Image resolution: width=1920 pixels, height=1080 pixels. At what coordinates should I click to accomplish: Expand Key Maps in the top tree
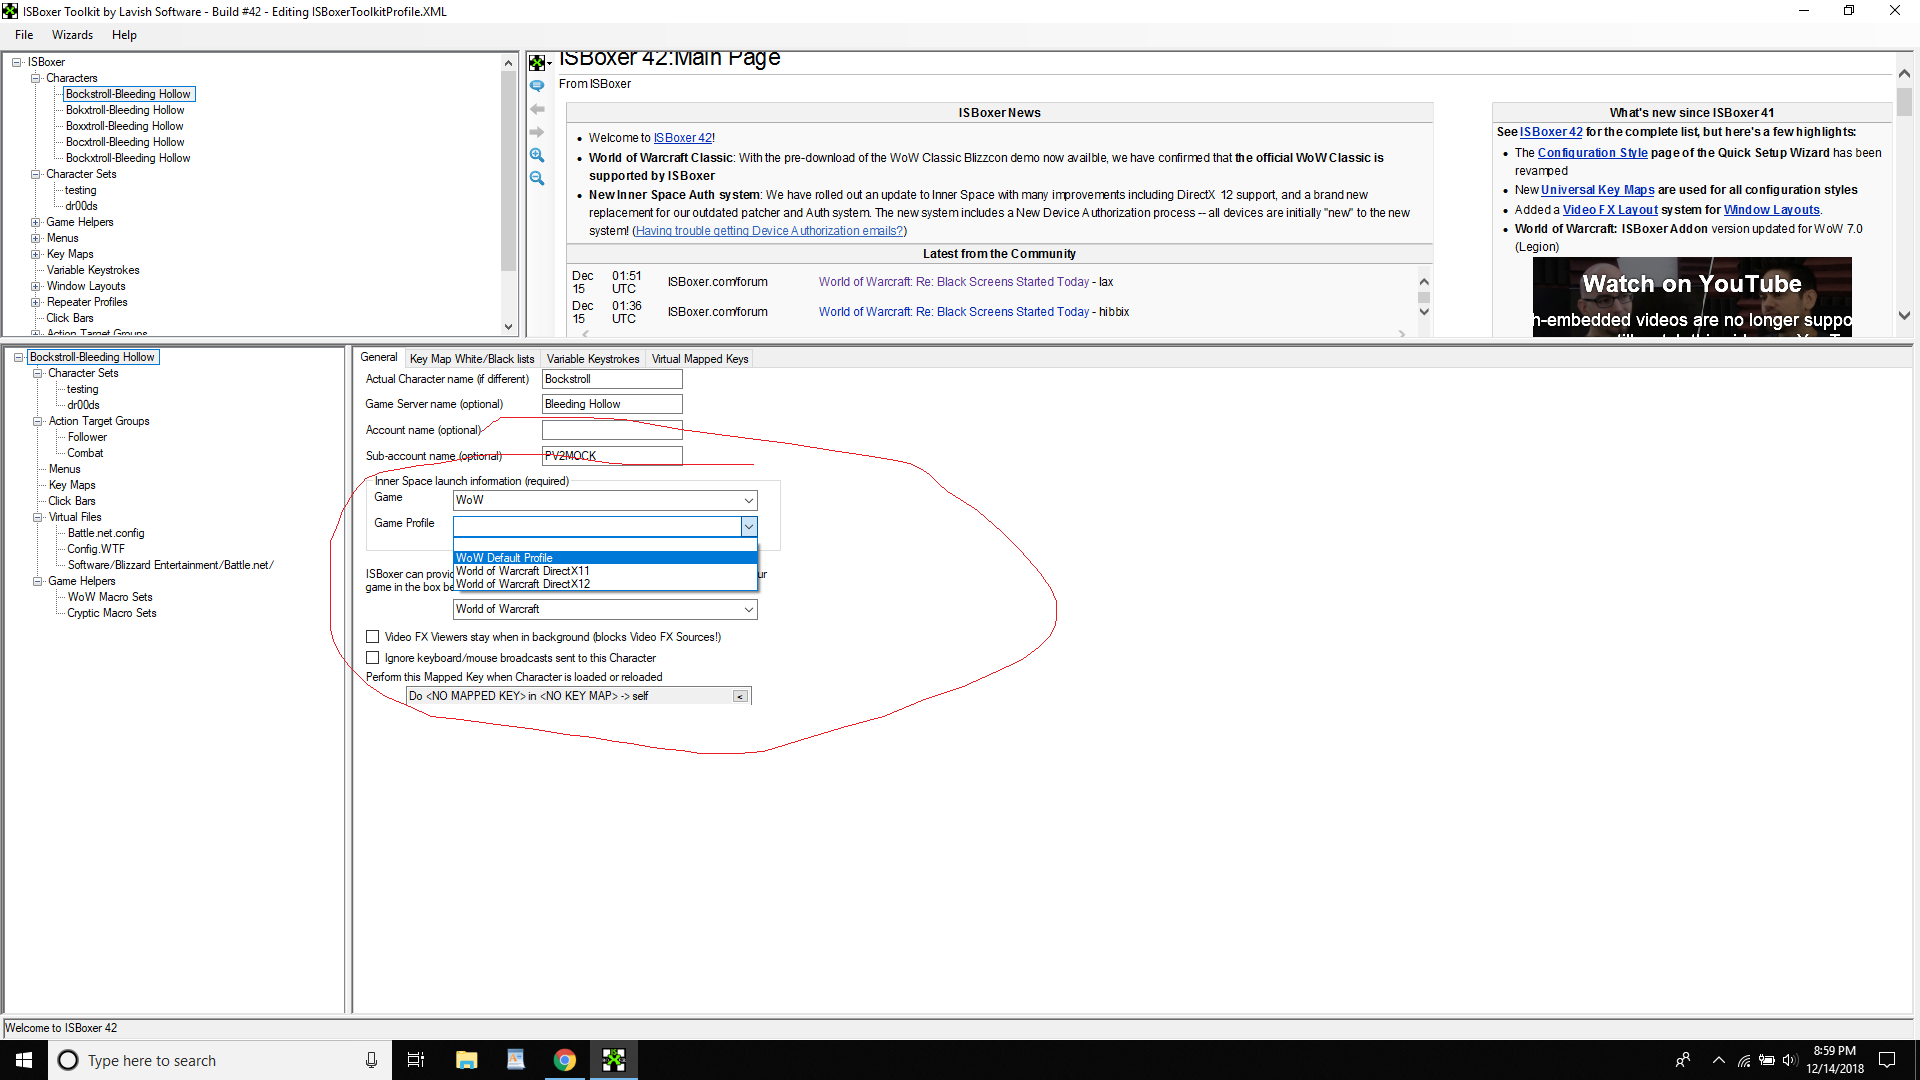(x=35, y=254)
